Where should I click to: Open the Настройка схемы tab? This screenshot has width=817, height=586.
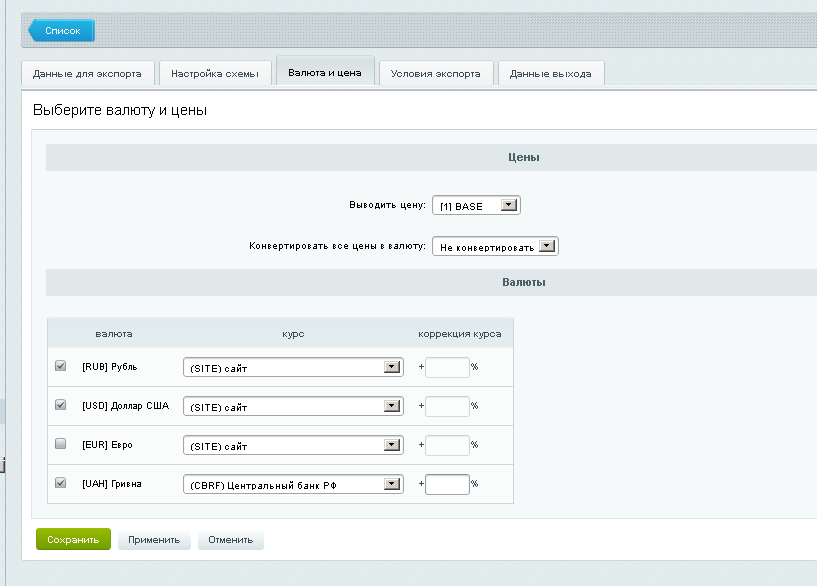coord(215,74)
